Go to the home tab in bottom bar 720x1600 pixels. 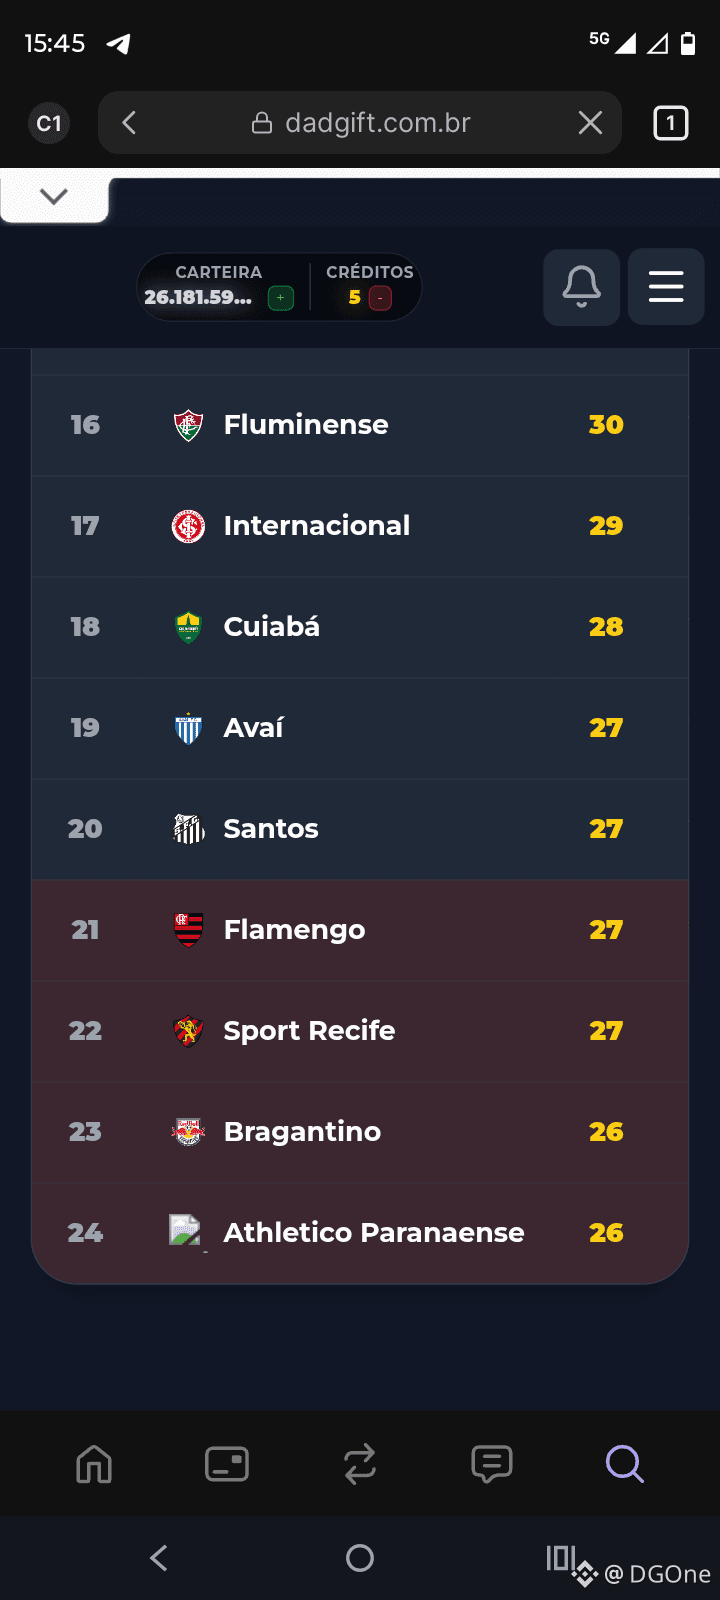tap(94, 1464)
